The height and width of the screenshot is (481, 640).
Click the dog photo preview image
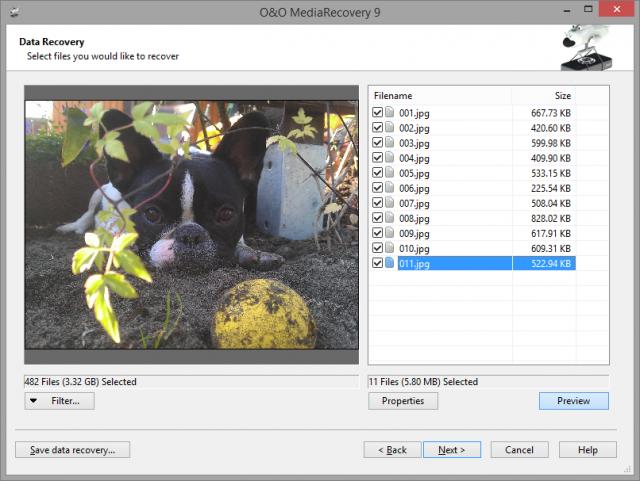(191, 224)
